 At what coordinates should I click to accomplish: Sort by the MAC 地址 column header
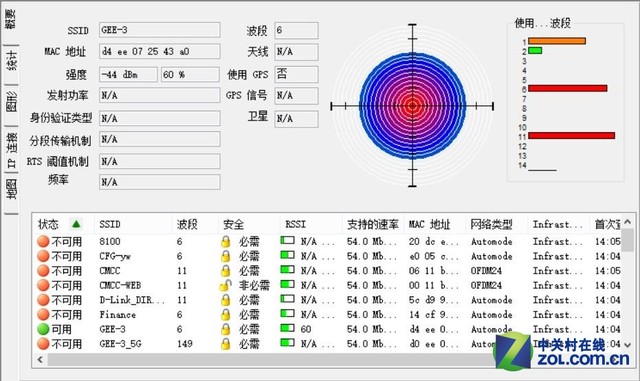[435, 224]
